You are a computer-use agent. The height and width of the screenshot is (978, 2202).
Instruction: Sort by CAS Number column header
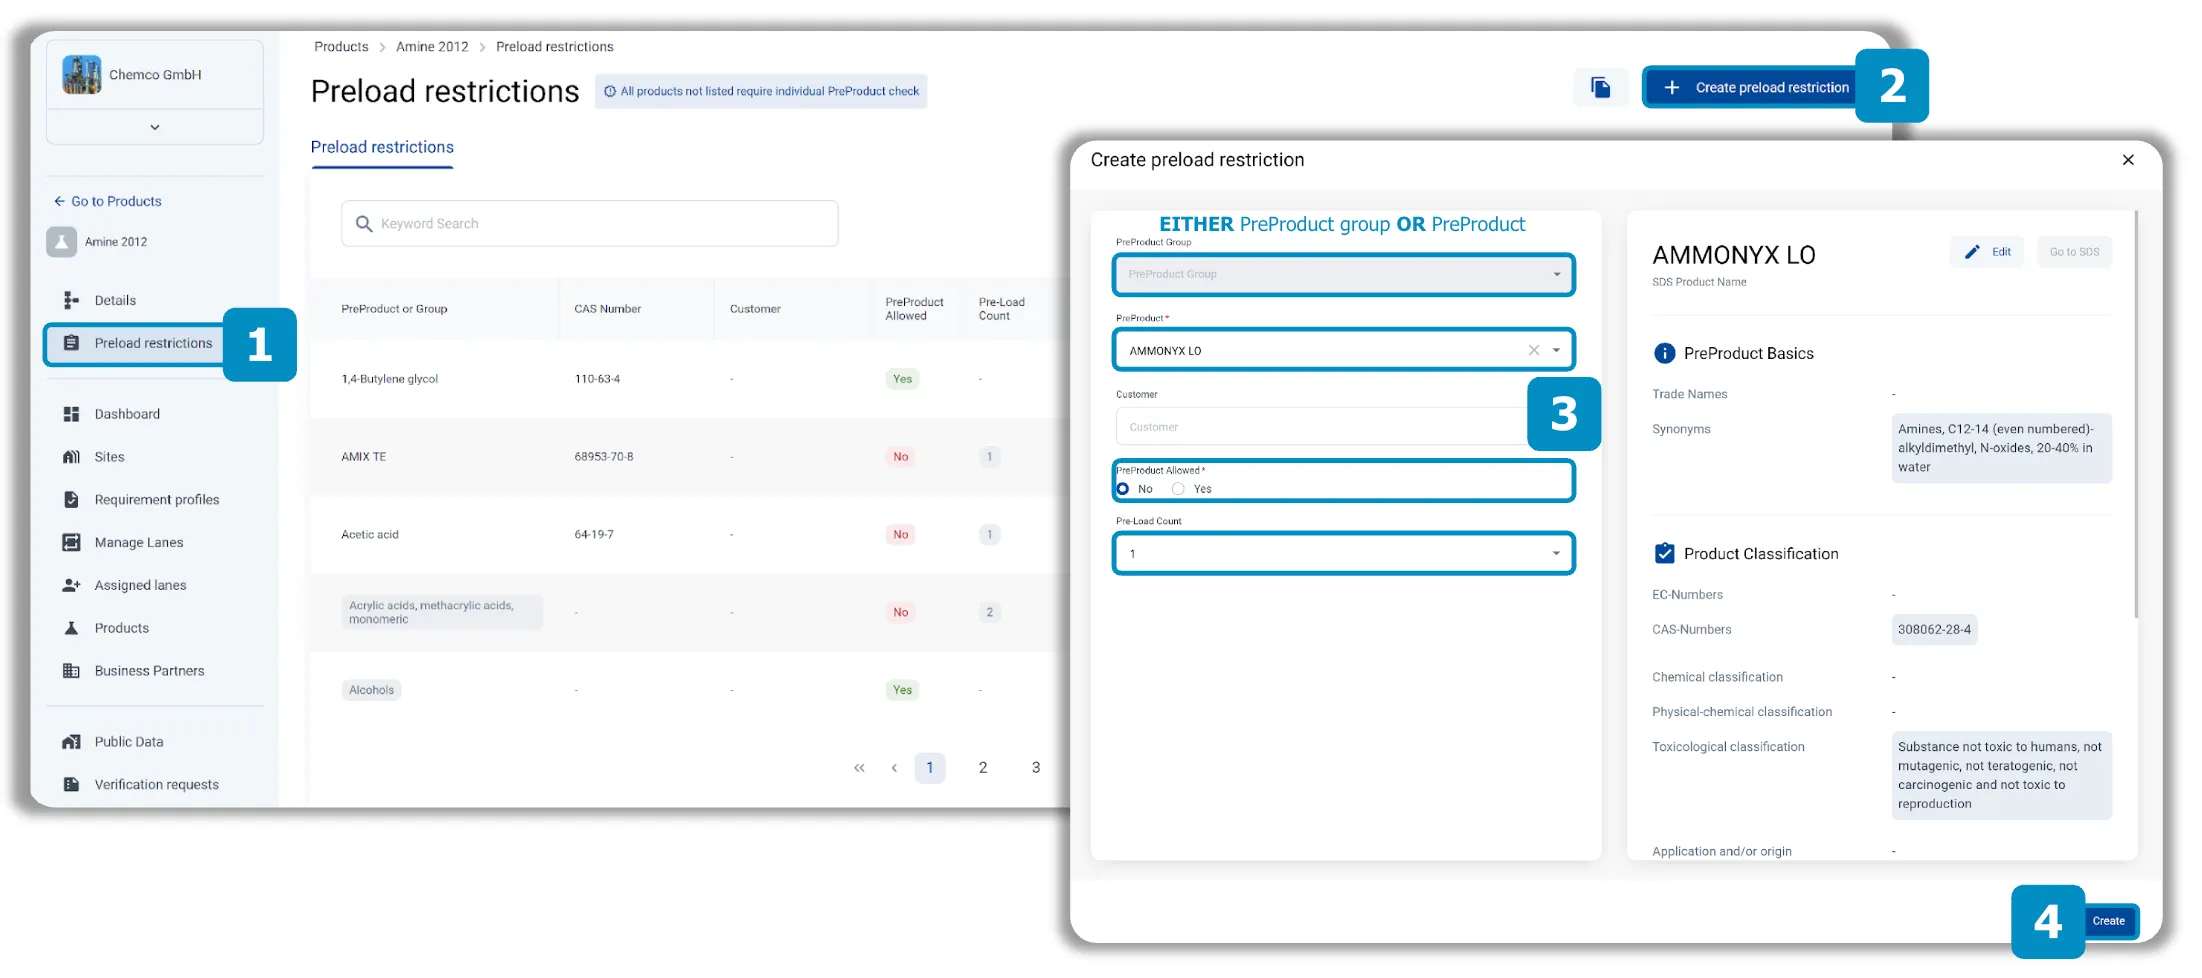tap(608, 309)
